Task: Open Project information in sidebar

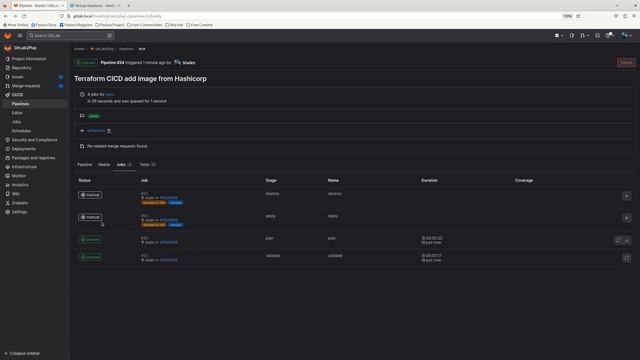Action: point(29,59)
